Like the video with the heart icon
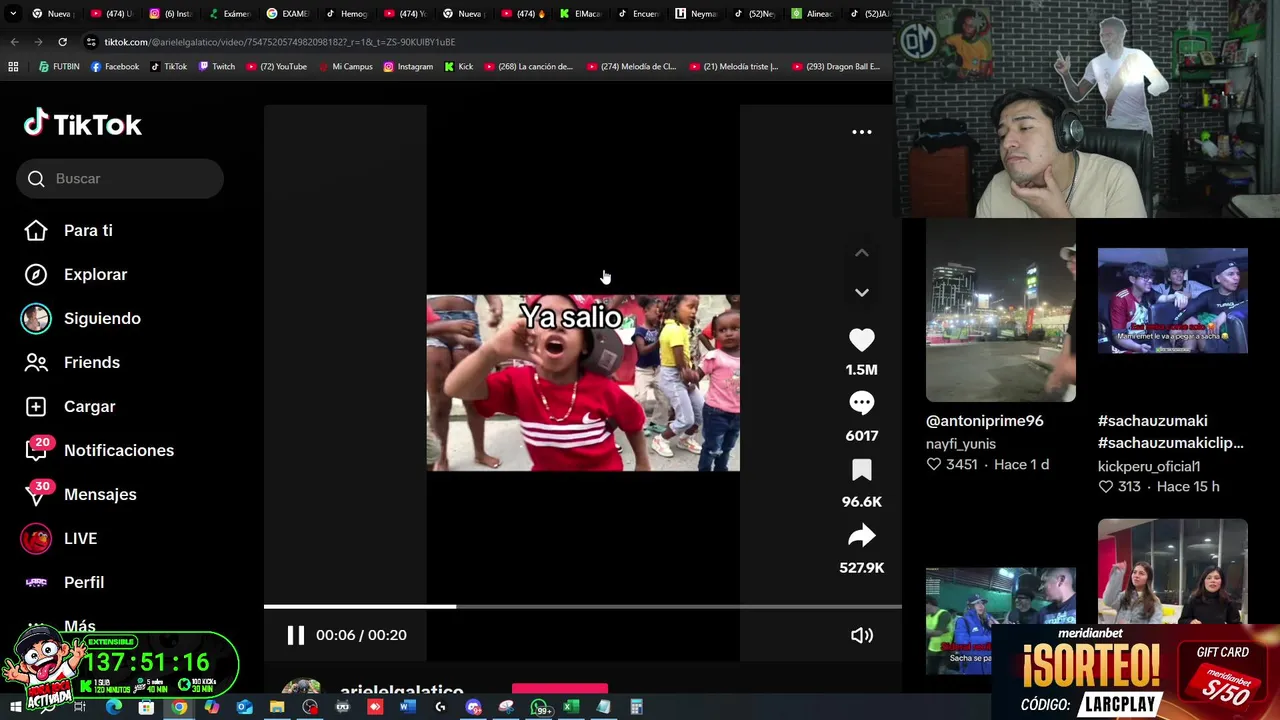Viewport: 1280px width, 720px height. point(861,340)
